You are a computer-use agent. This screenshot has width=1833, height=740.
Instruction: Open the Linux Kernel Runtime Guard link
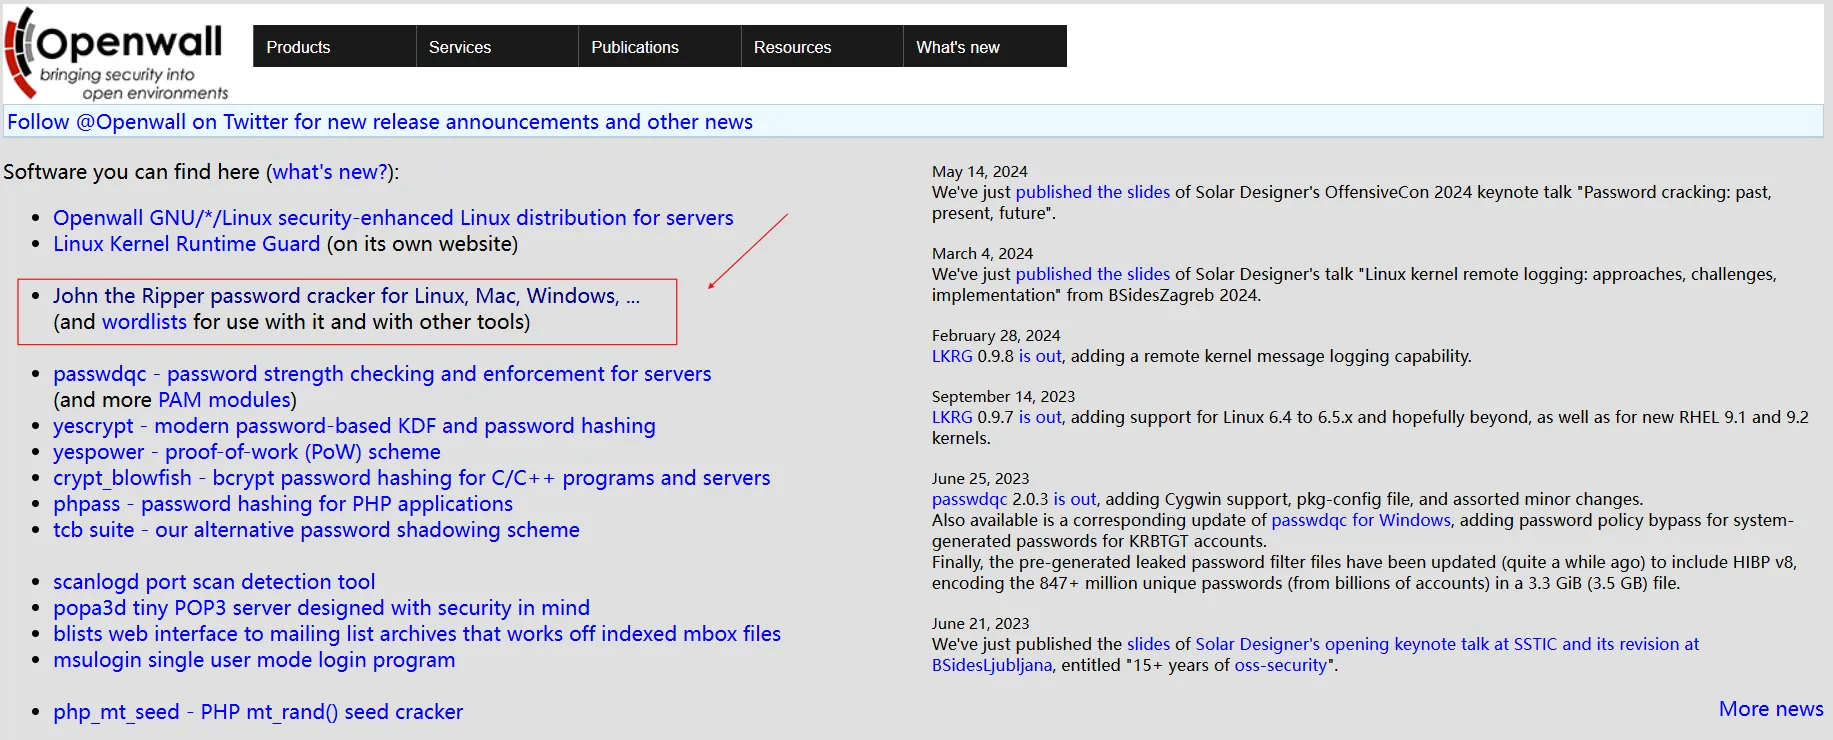(x=186, y=244)
